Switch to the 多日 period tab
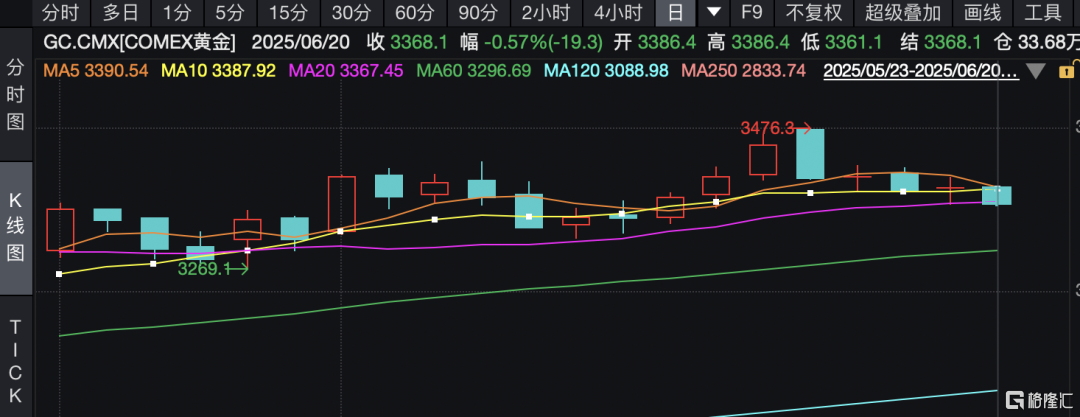This screenshot has width=1080, height=417. click(x=121, y=12)
